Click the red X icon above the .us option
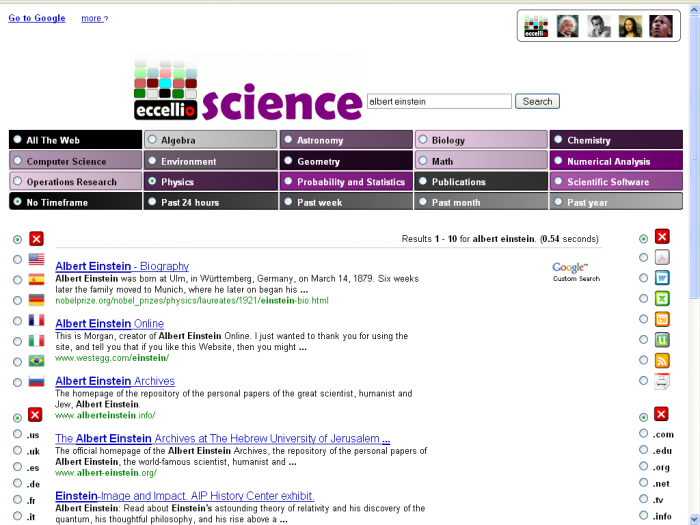This screenshot has height=525, width=700. (35, 415)
